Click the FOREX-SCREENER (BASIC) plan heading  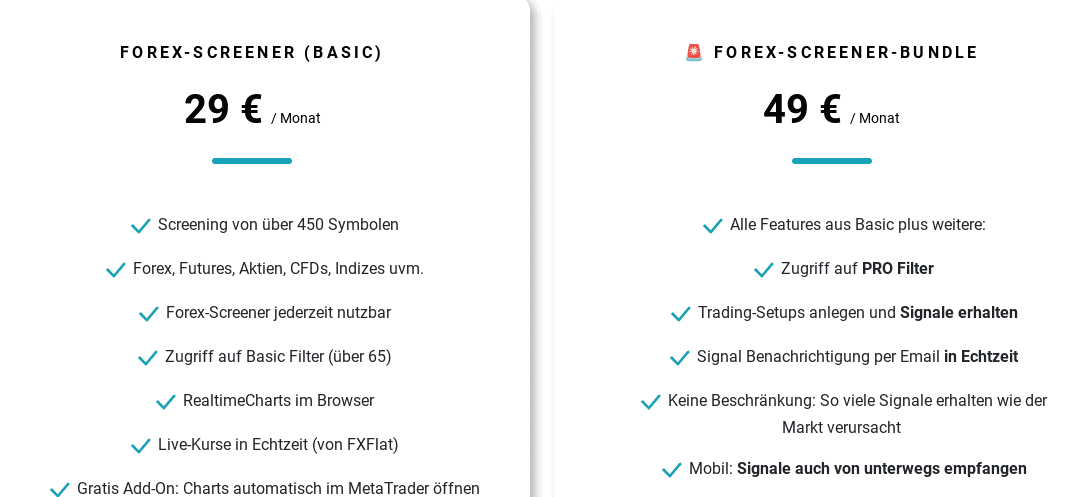pos(252,53)
